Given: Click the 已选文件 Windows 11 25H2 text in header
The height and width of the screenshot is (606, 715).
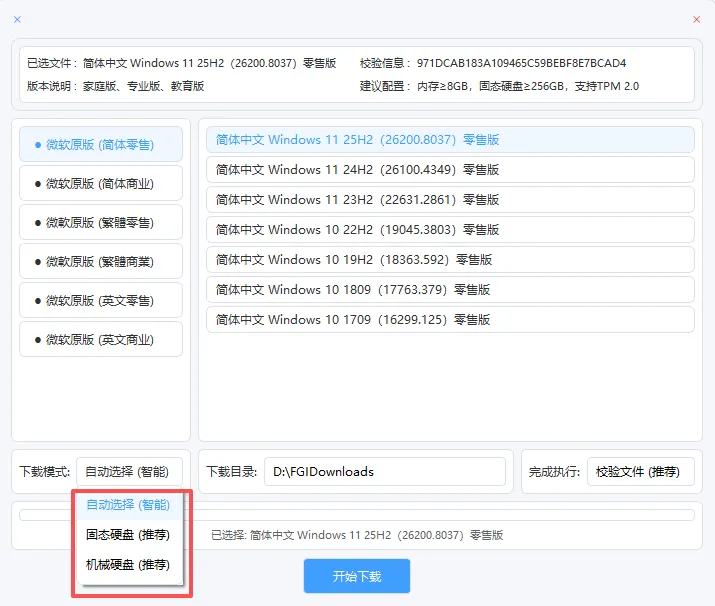Looking at the screenshot, I should pos(209,63).
